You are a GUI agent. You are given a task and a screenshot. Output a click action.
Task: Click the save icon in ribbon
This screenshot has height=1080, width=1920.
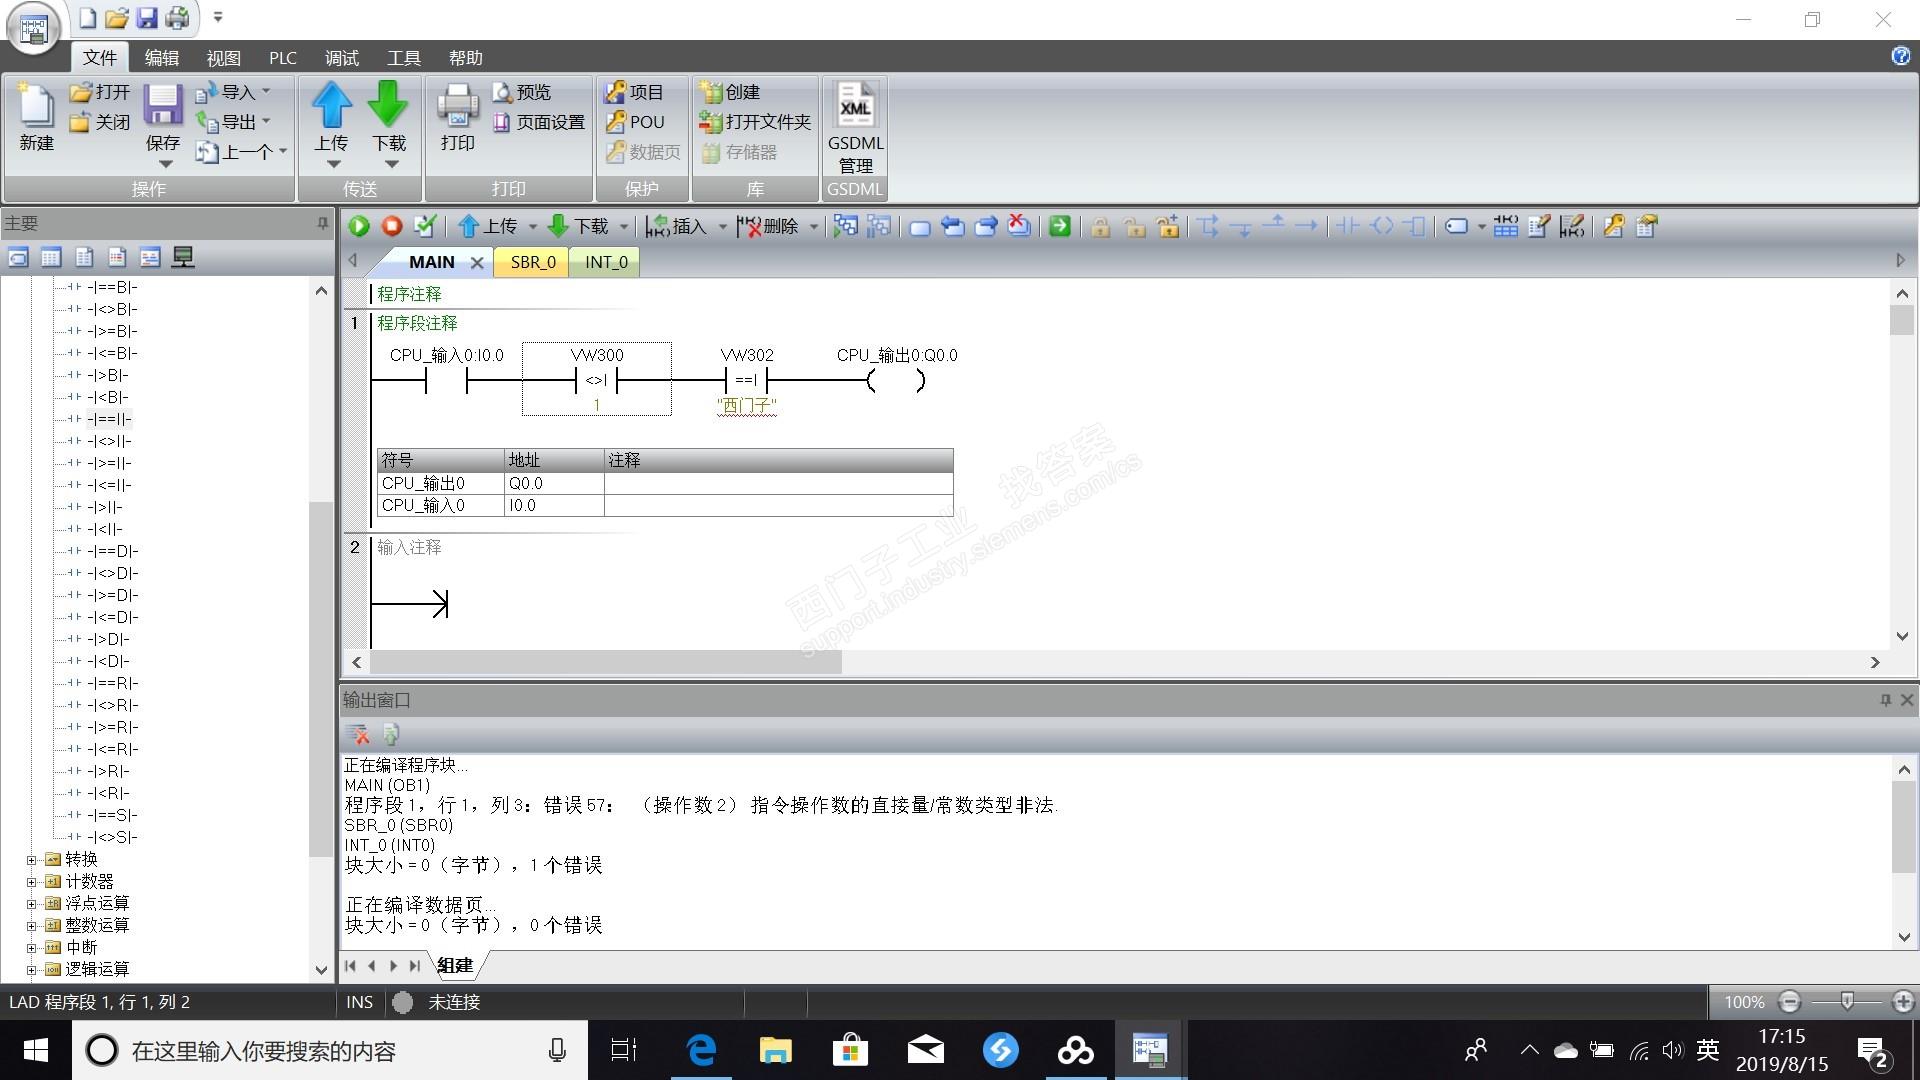(163, 105)
